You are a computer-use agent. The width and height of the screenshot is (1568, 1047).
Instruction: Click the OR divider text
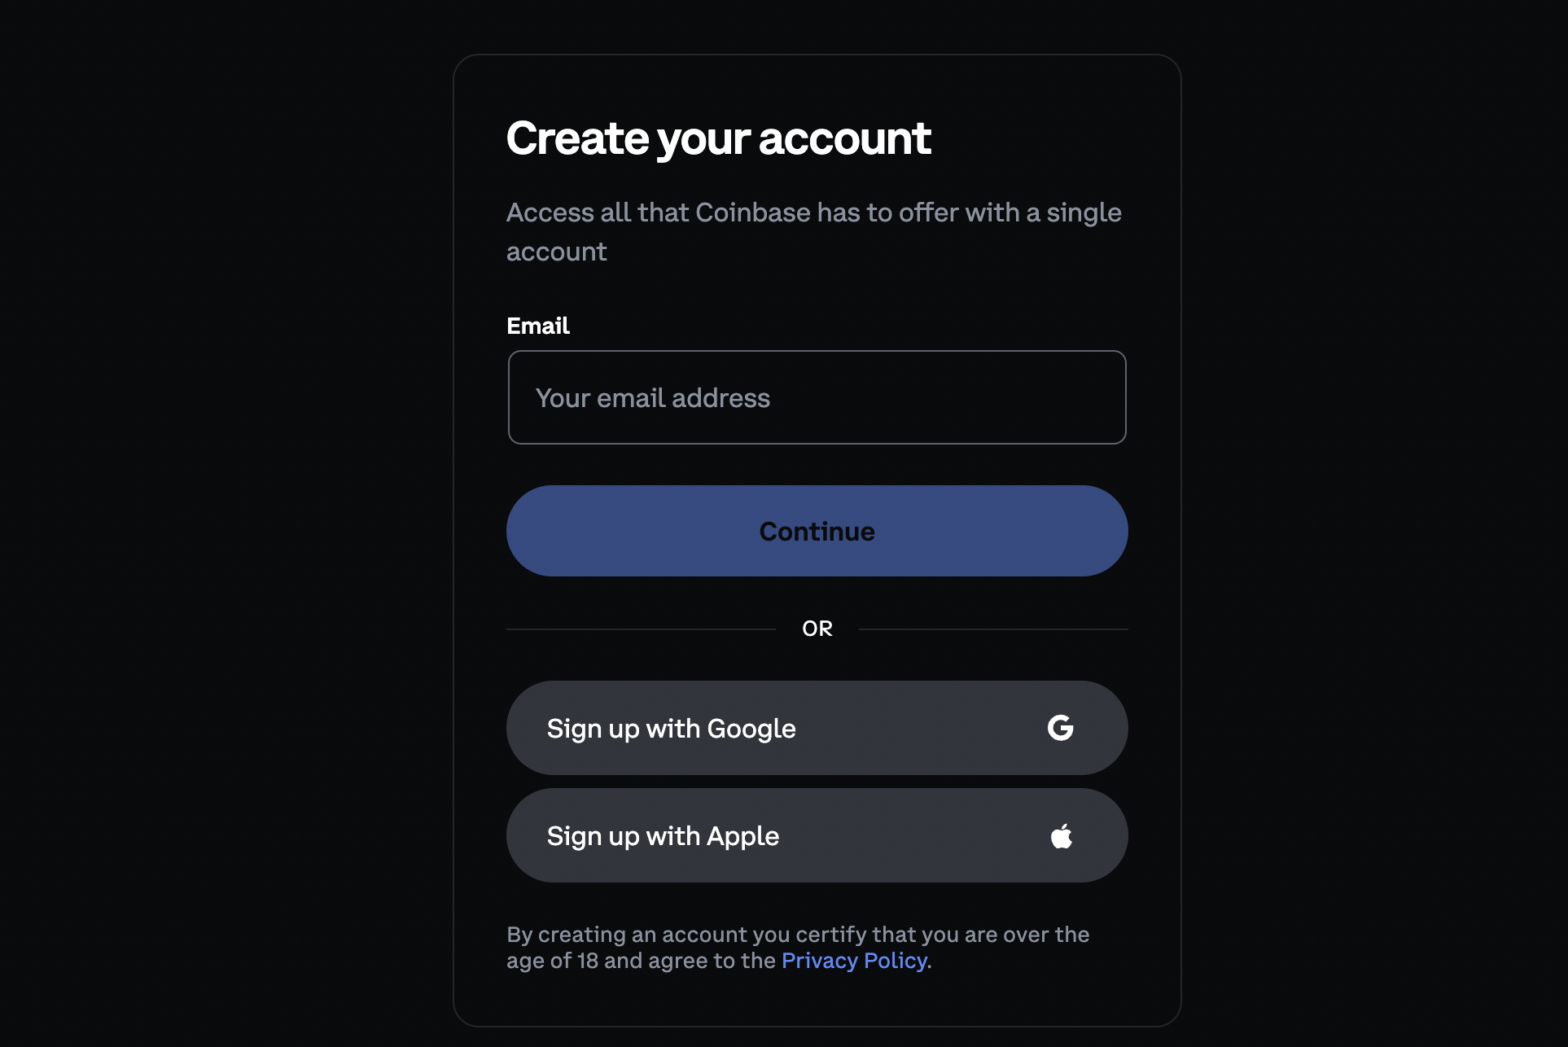coord(817,628)
